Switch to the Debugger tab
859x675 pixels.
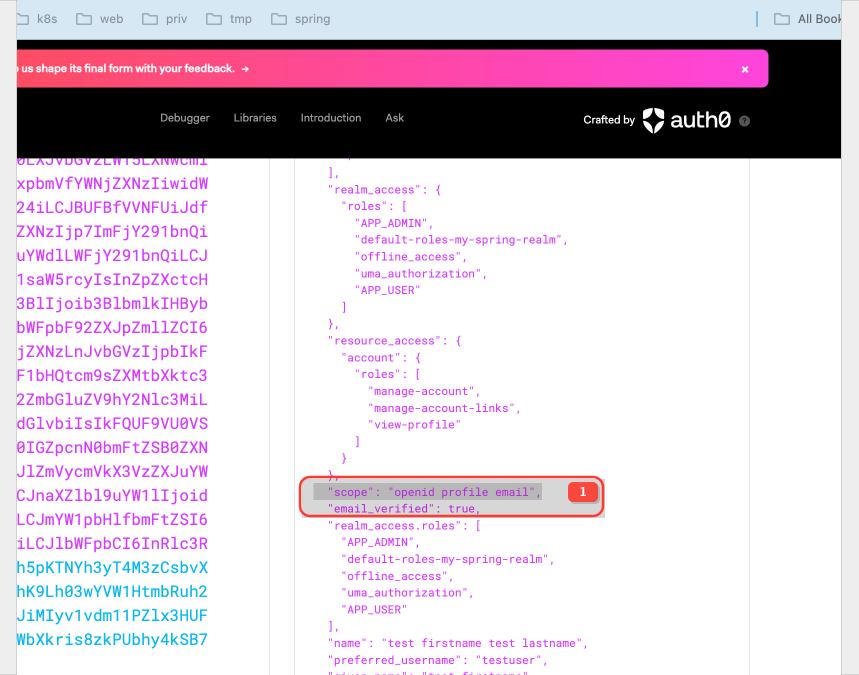[184, 118]
